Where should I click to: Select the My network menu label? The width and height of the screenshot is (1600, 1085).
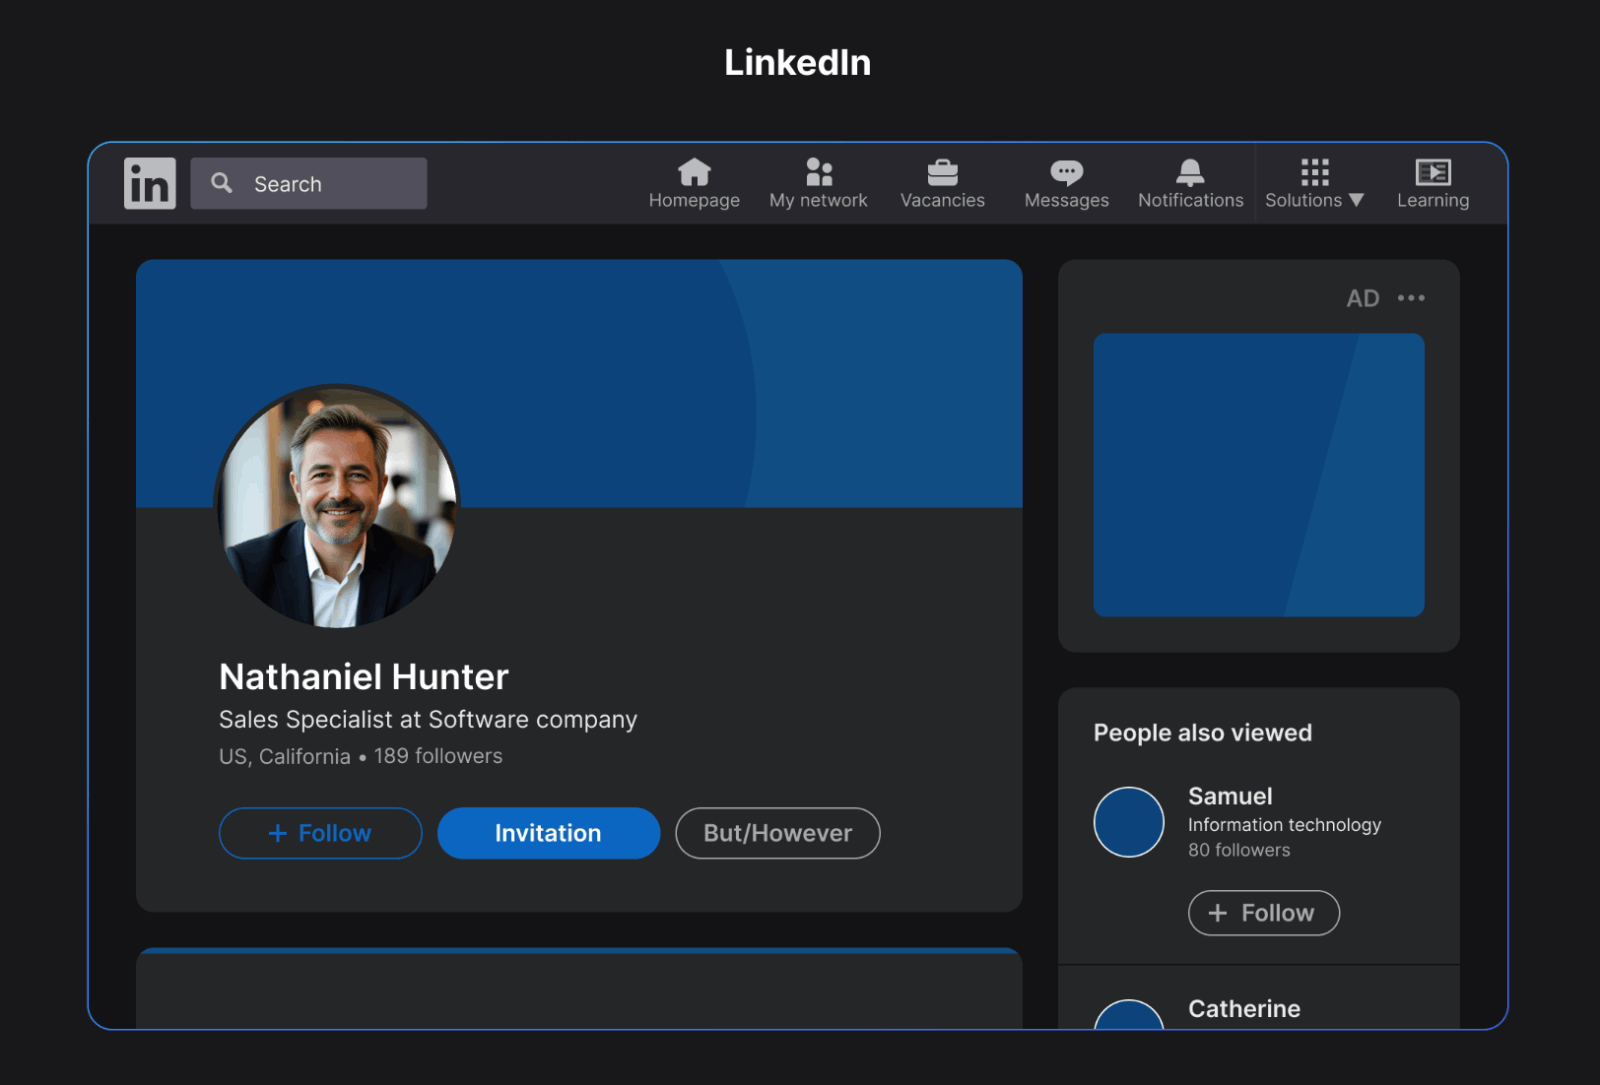[x=818, y=200]
